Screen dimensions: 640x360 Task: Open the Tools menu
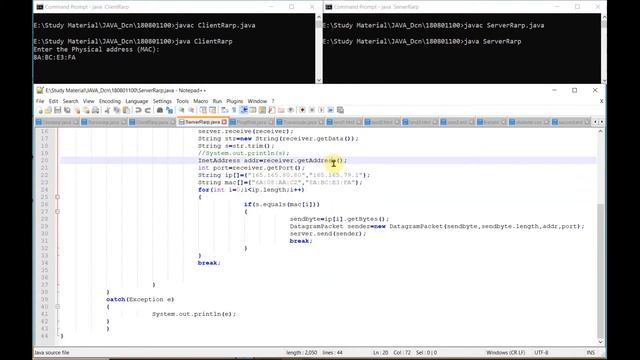click(x=182, y=101)
